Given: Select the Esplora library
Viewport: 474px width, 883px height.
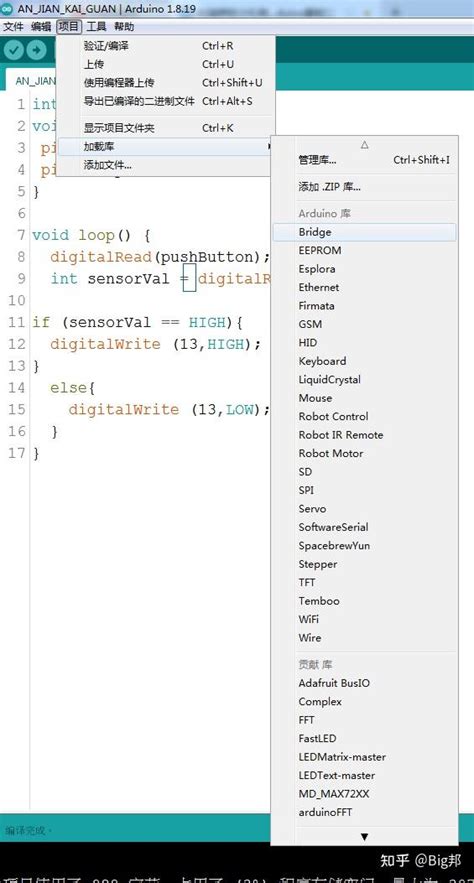Looking at the screenshot, I should tap(364, 269).
